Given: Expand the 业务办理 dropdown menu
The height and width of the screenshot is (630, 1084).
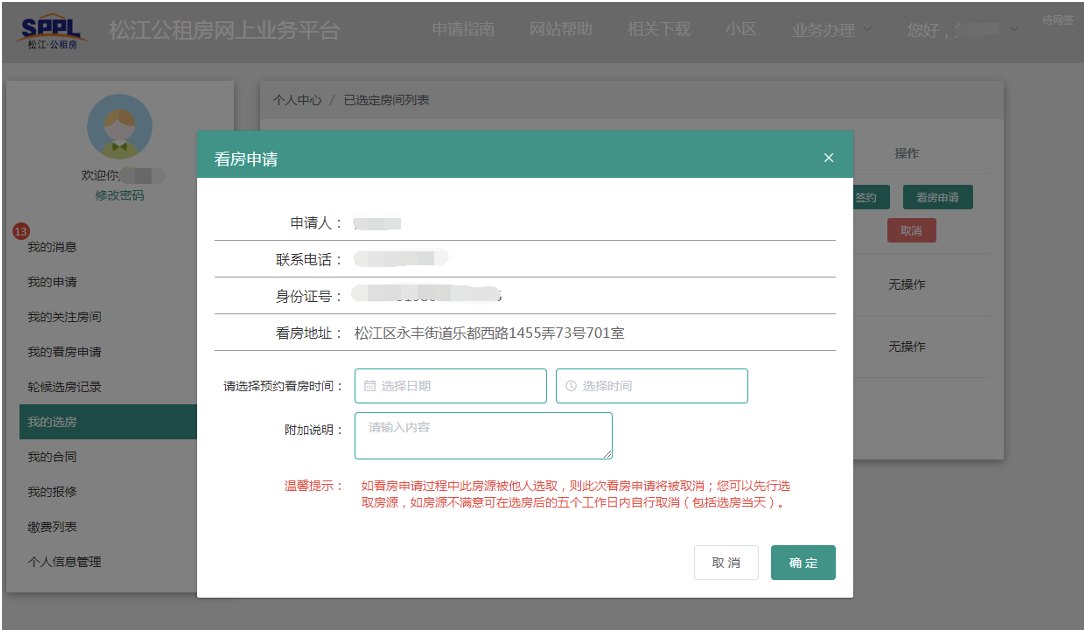Looking at the screenshot, I should pos(830,30).
